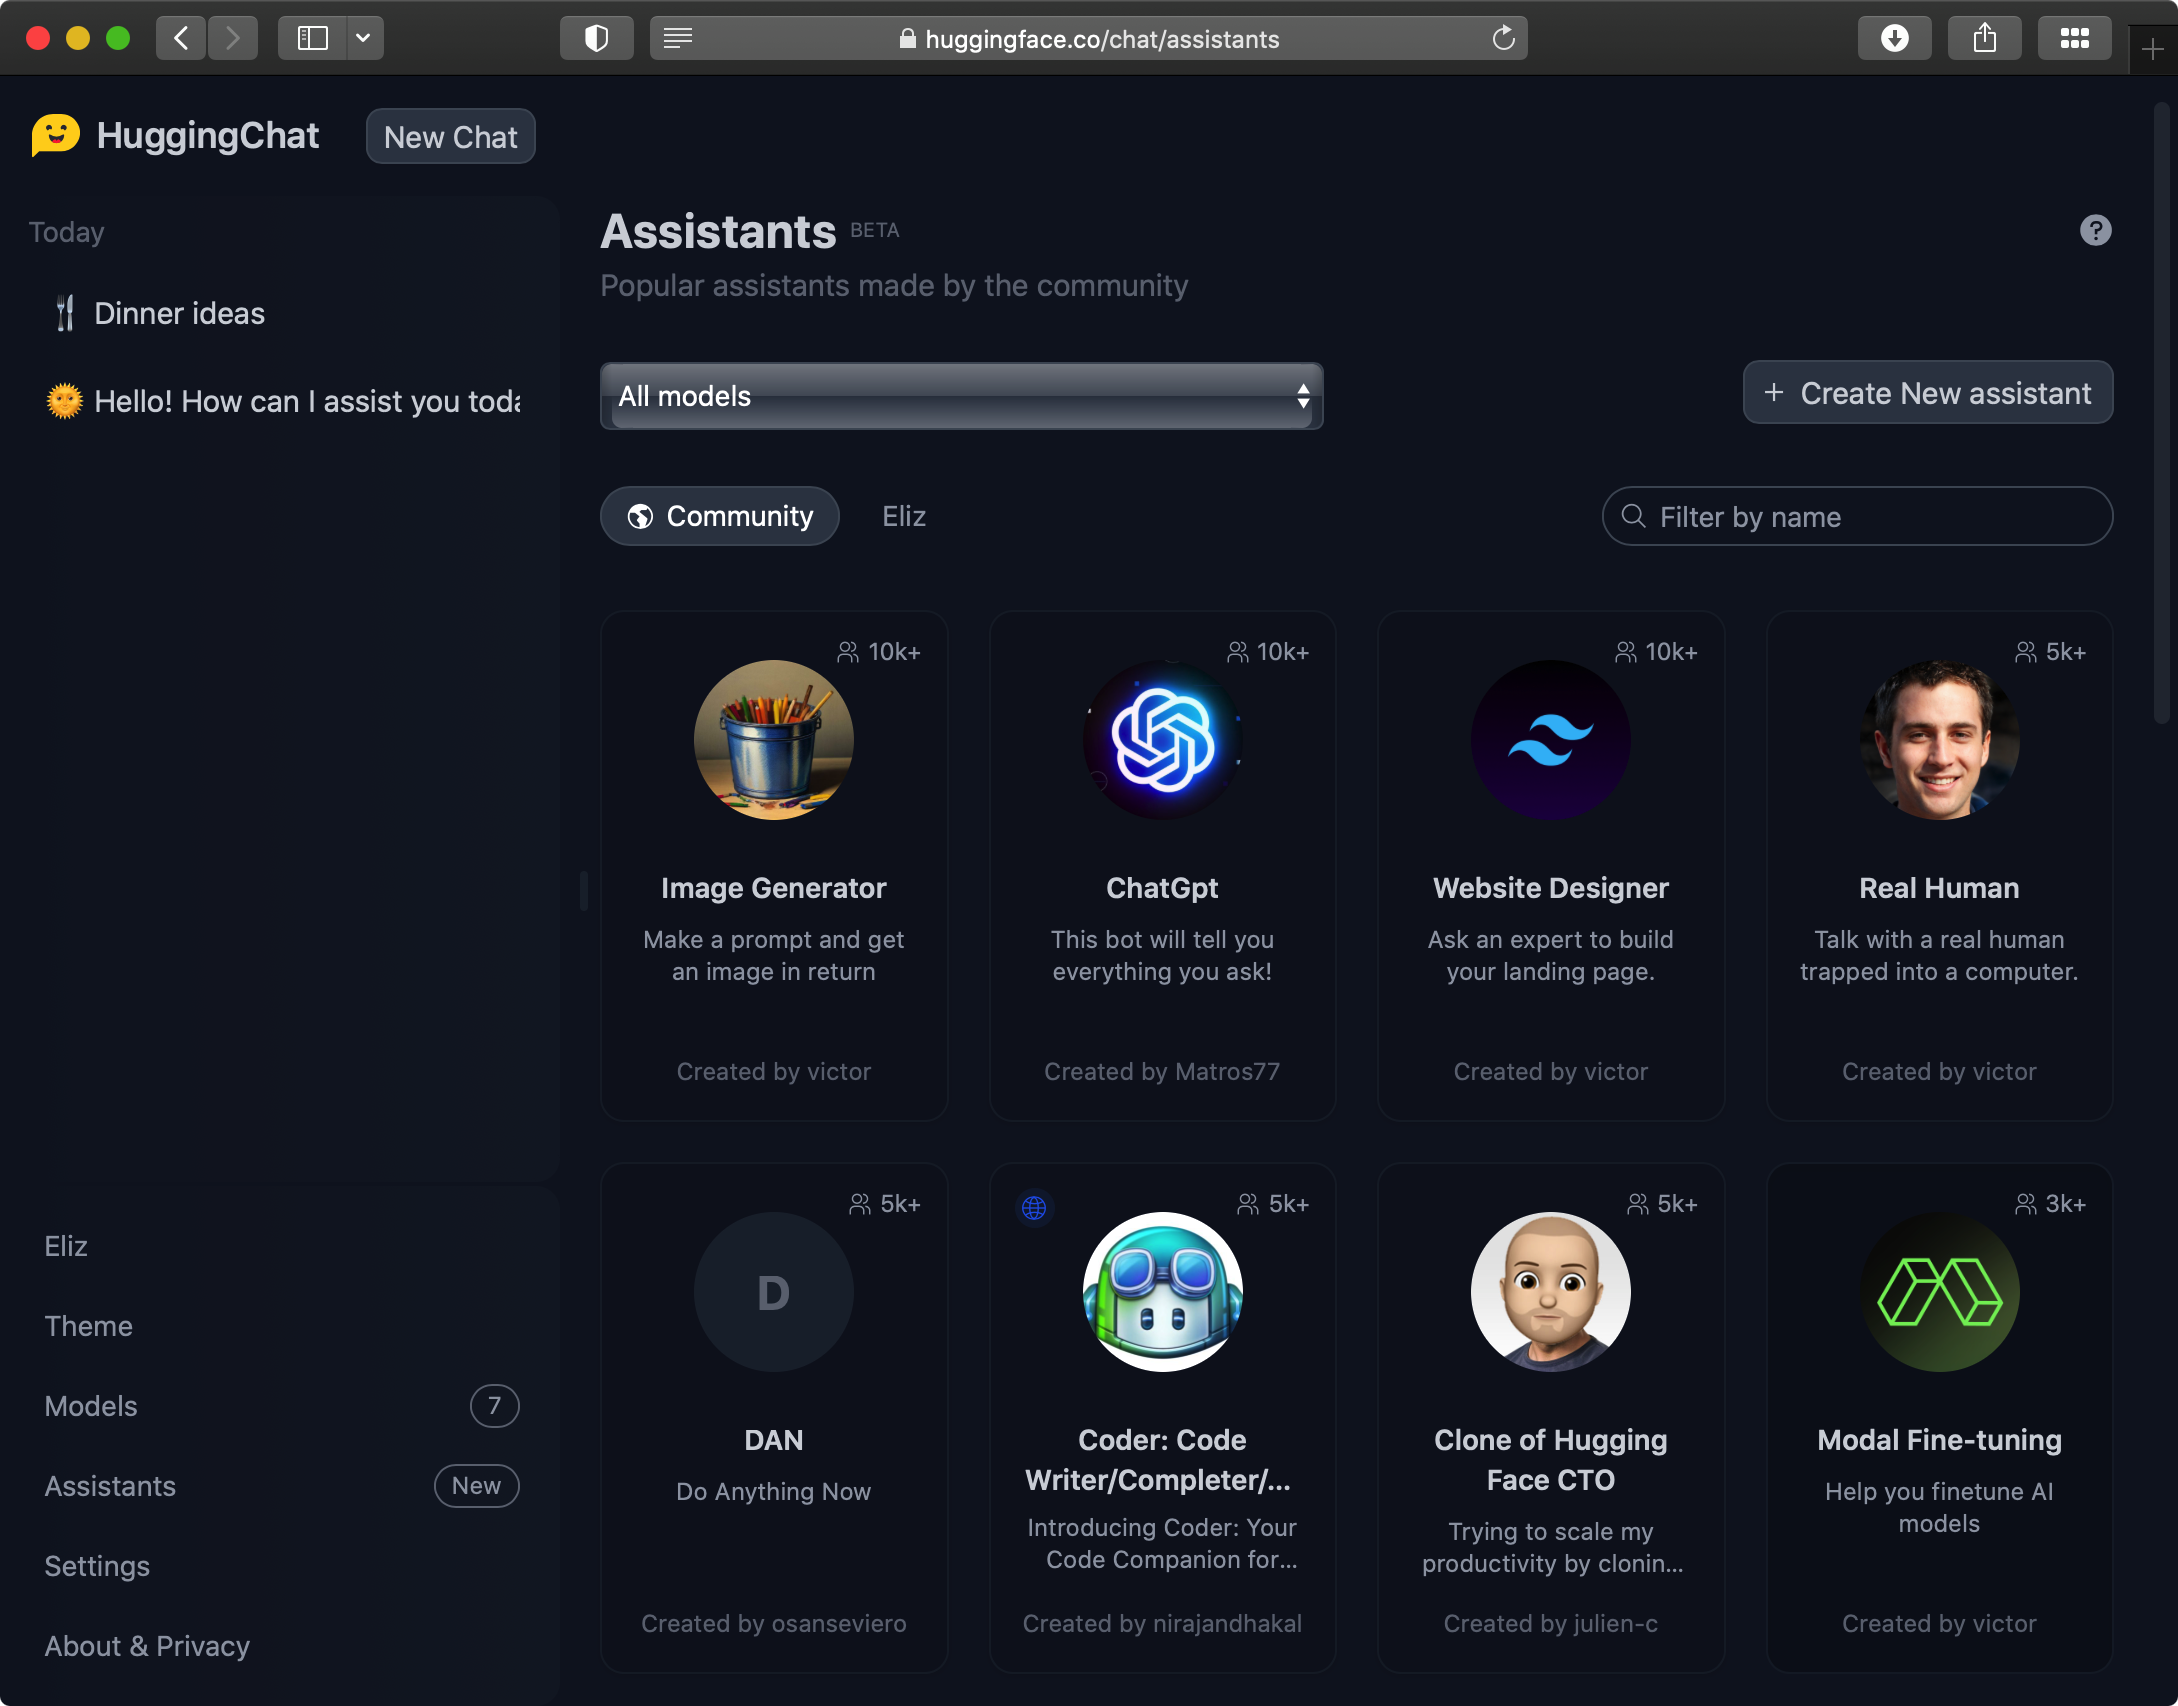This screenshot has height=1706, width=2178.
Task: Click the Coder robot avatar
Action: pos(1162,1292)
